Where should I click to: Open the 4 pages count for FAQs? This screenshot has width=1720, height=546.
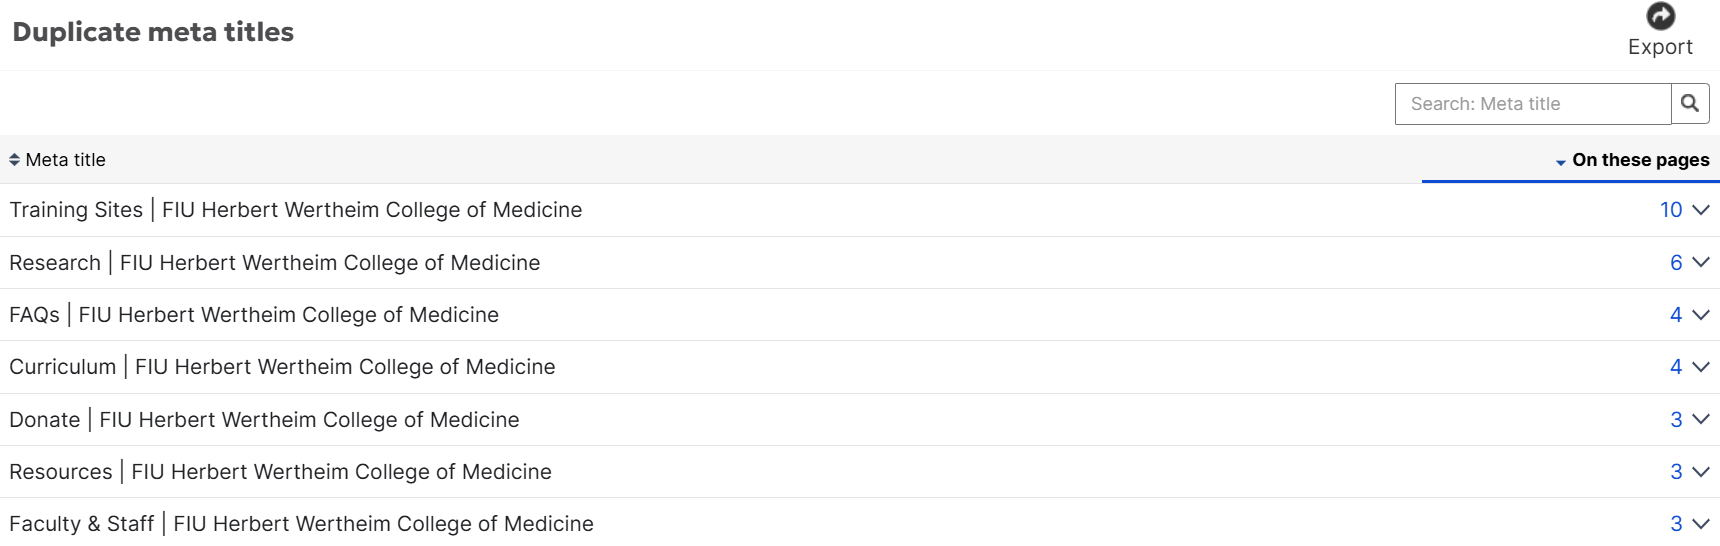coord(1676,315)
